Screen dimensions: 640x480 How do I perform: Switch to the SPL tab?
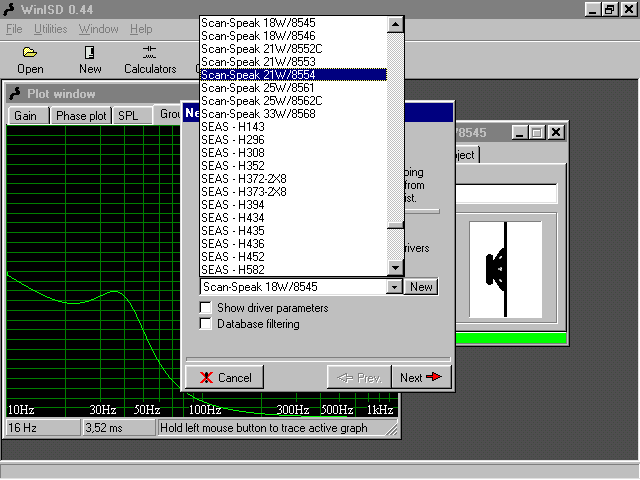click(131, 116)
